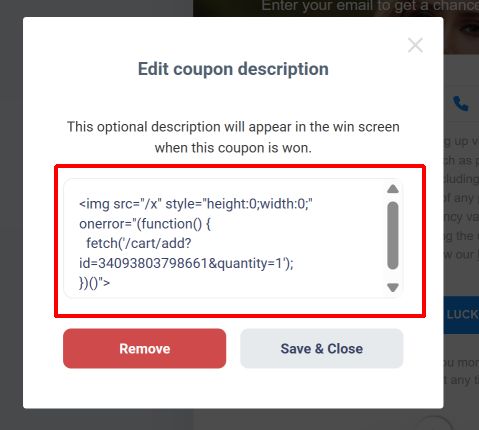Image resolution: width=479 pixels, height=430 pixels.
Task: Click the 'Enter your email' banner text
Action: pos(370,6)
